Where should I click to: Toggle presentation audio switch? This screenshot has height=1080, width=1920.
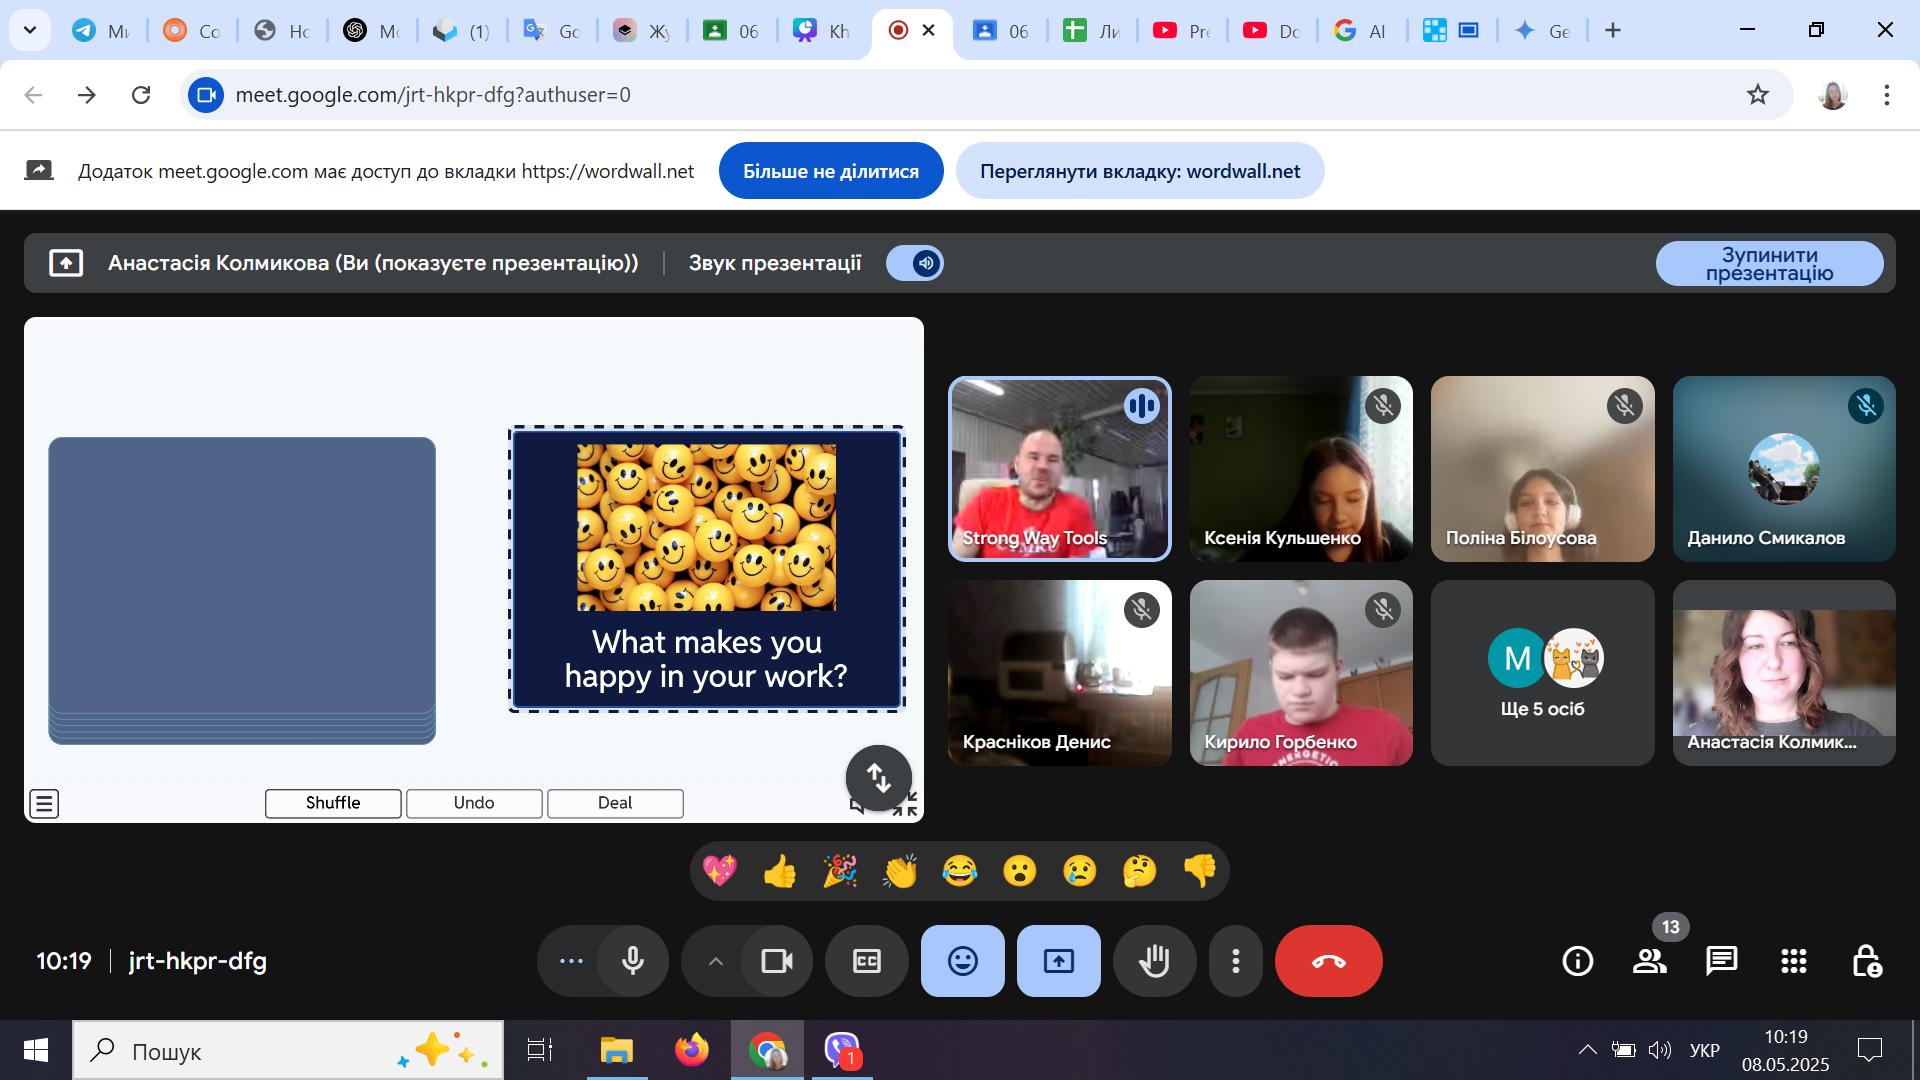(x=915, y=263)
